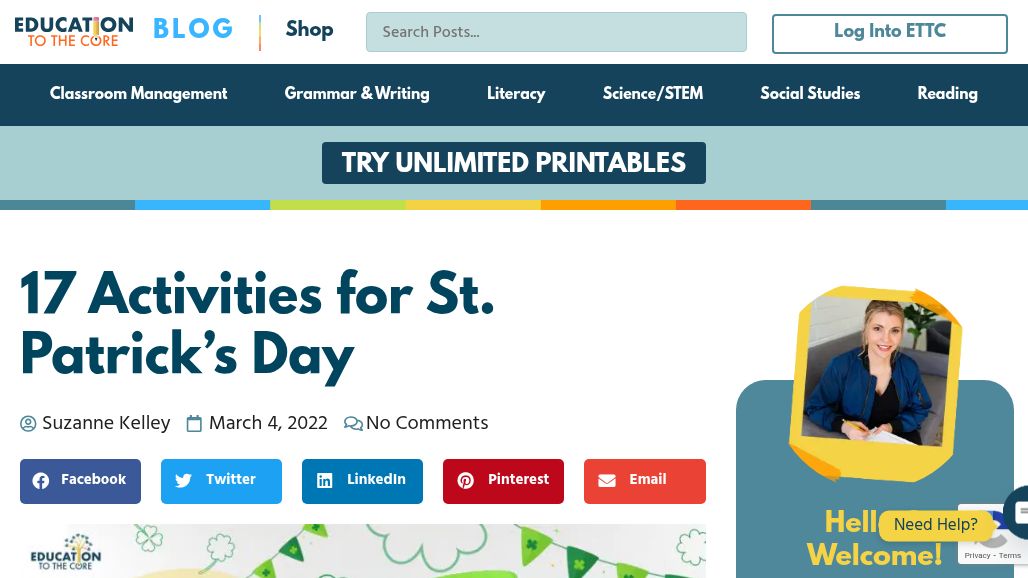Click the Facebook icon in share button
1028x578 pixels.
(41, 481)
